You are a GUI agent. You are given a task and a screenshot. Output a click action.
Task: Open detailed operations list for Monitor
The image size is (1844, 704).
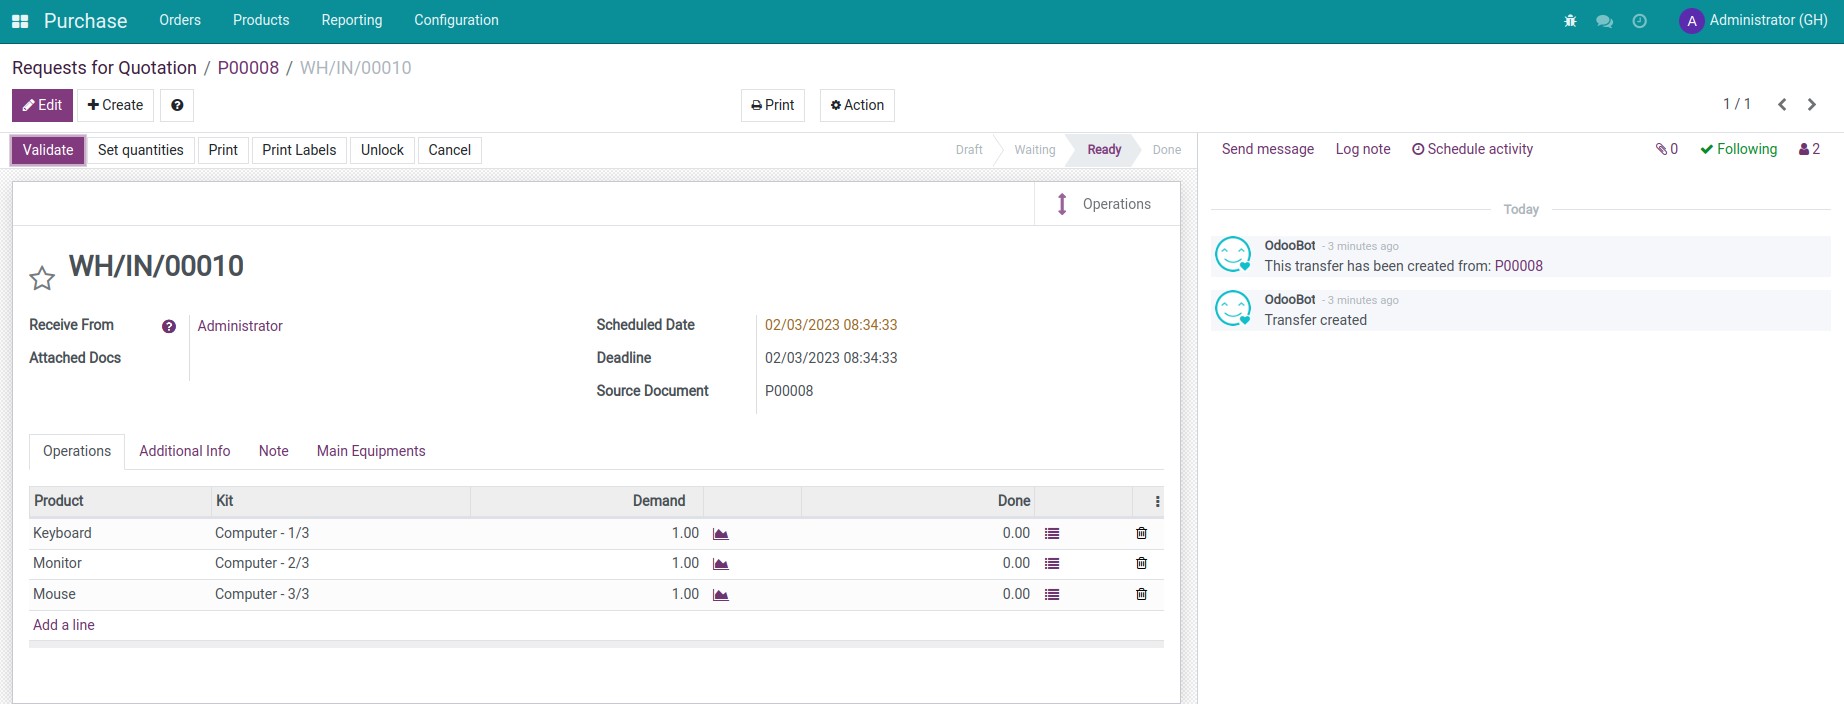(x=1051, y=564)
